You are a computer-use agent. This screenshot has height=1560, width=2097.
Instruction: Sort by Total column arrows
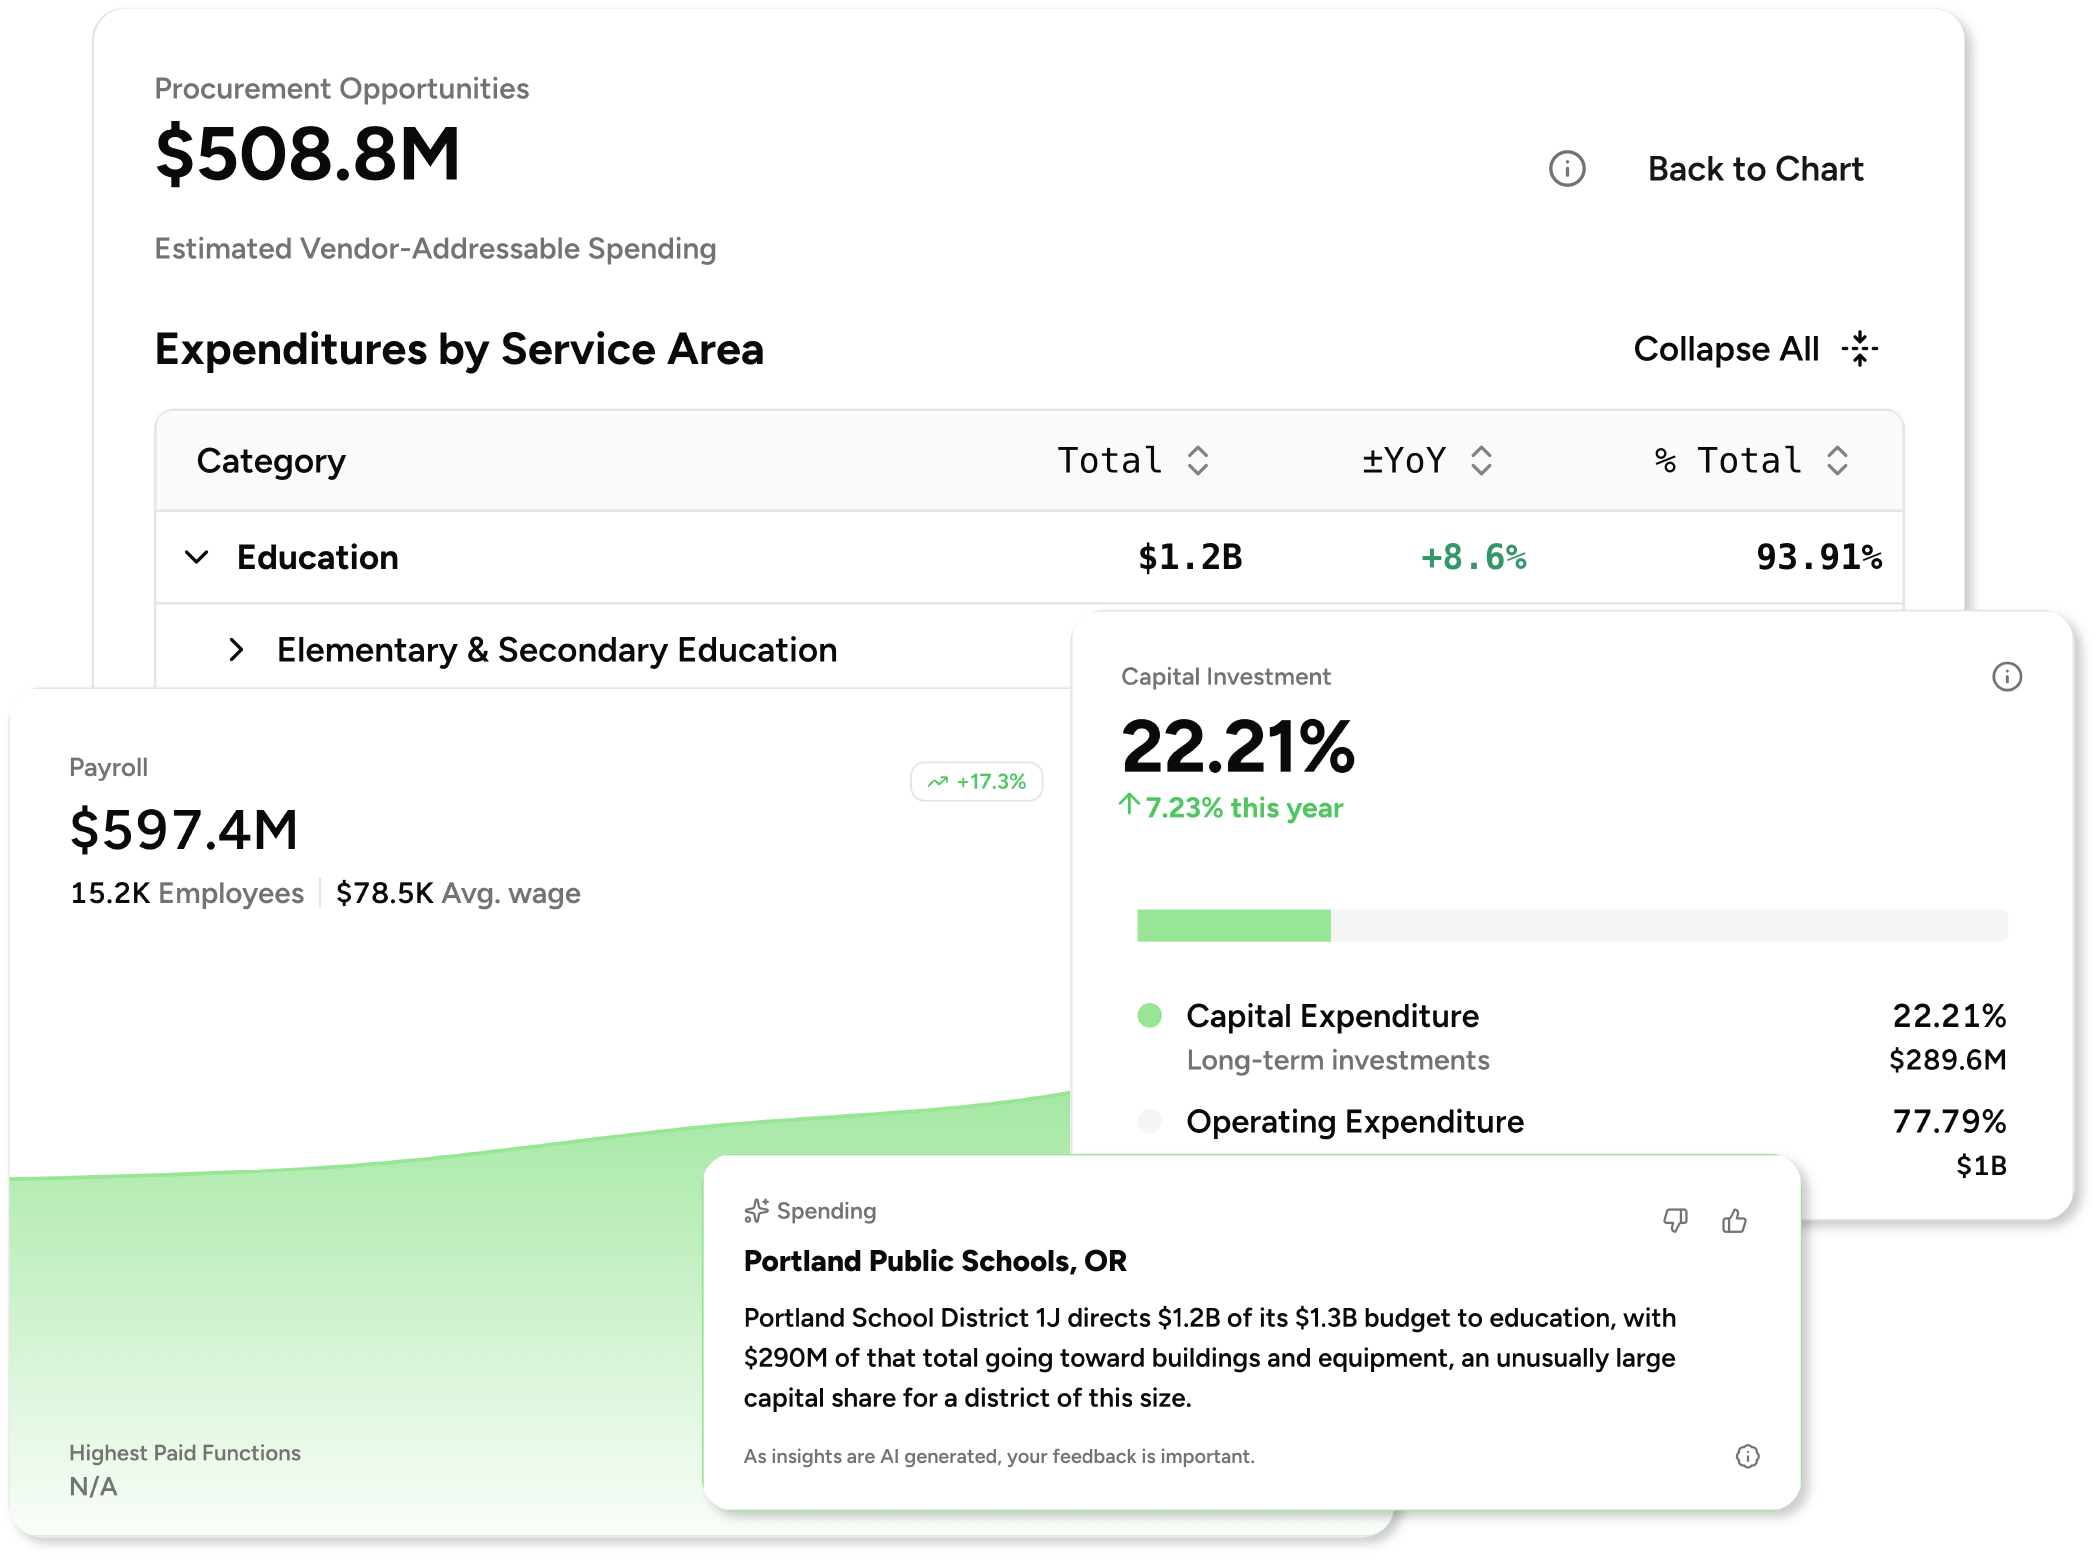[1197, 461]
